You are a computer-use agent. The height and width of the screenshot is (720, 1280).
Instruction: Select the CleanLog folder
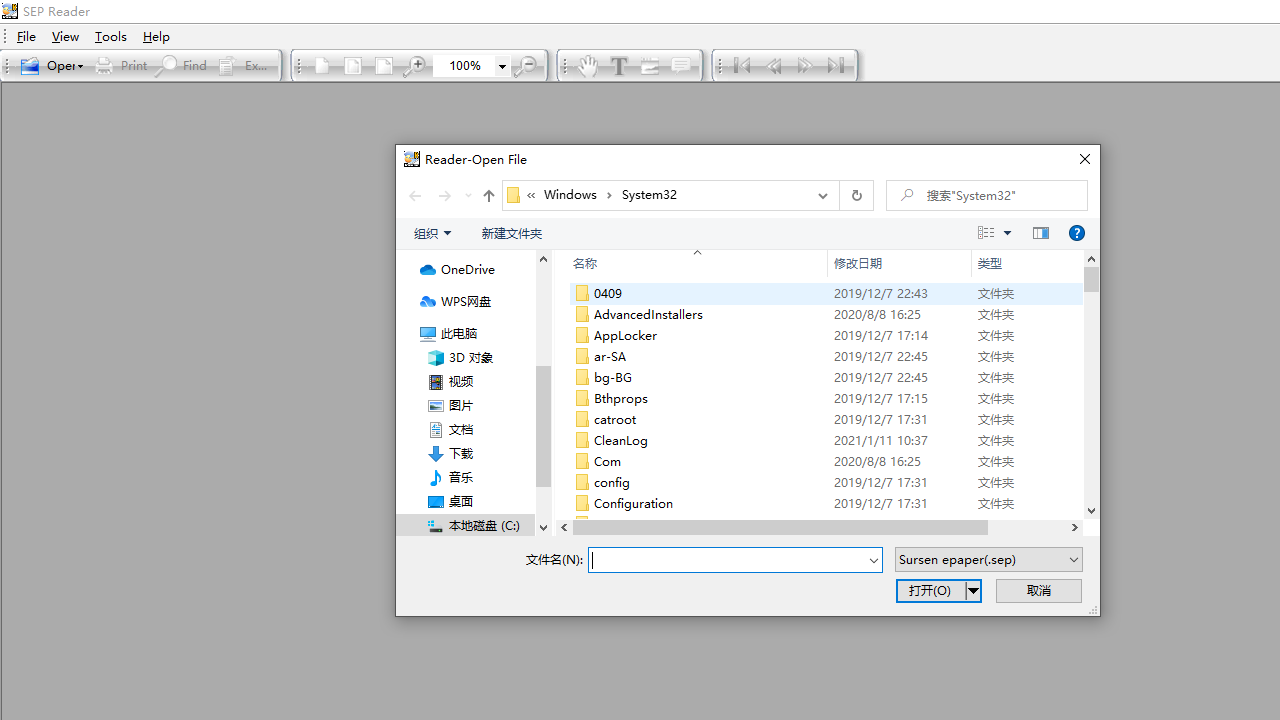621,440
